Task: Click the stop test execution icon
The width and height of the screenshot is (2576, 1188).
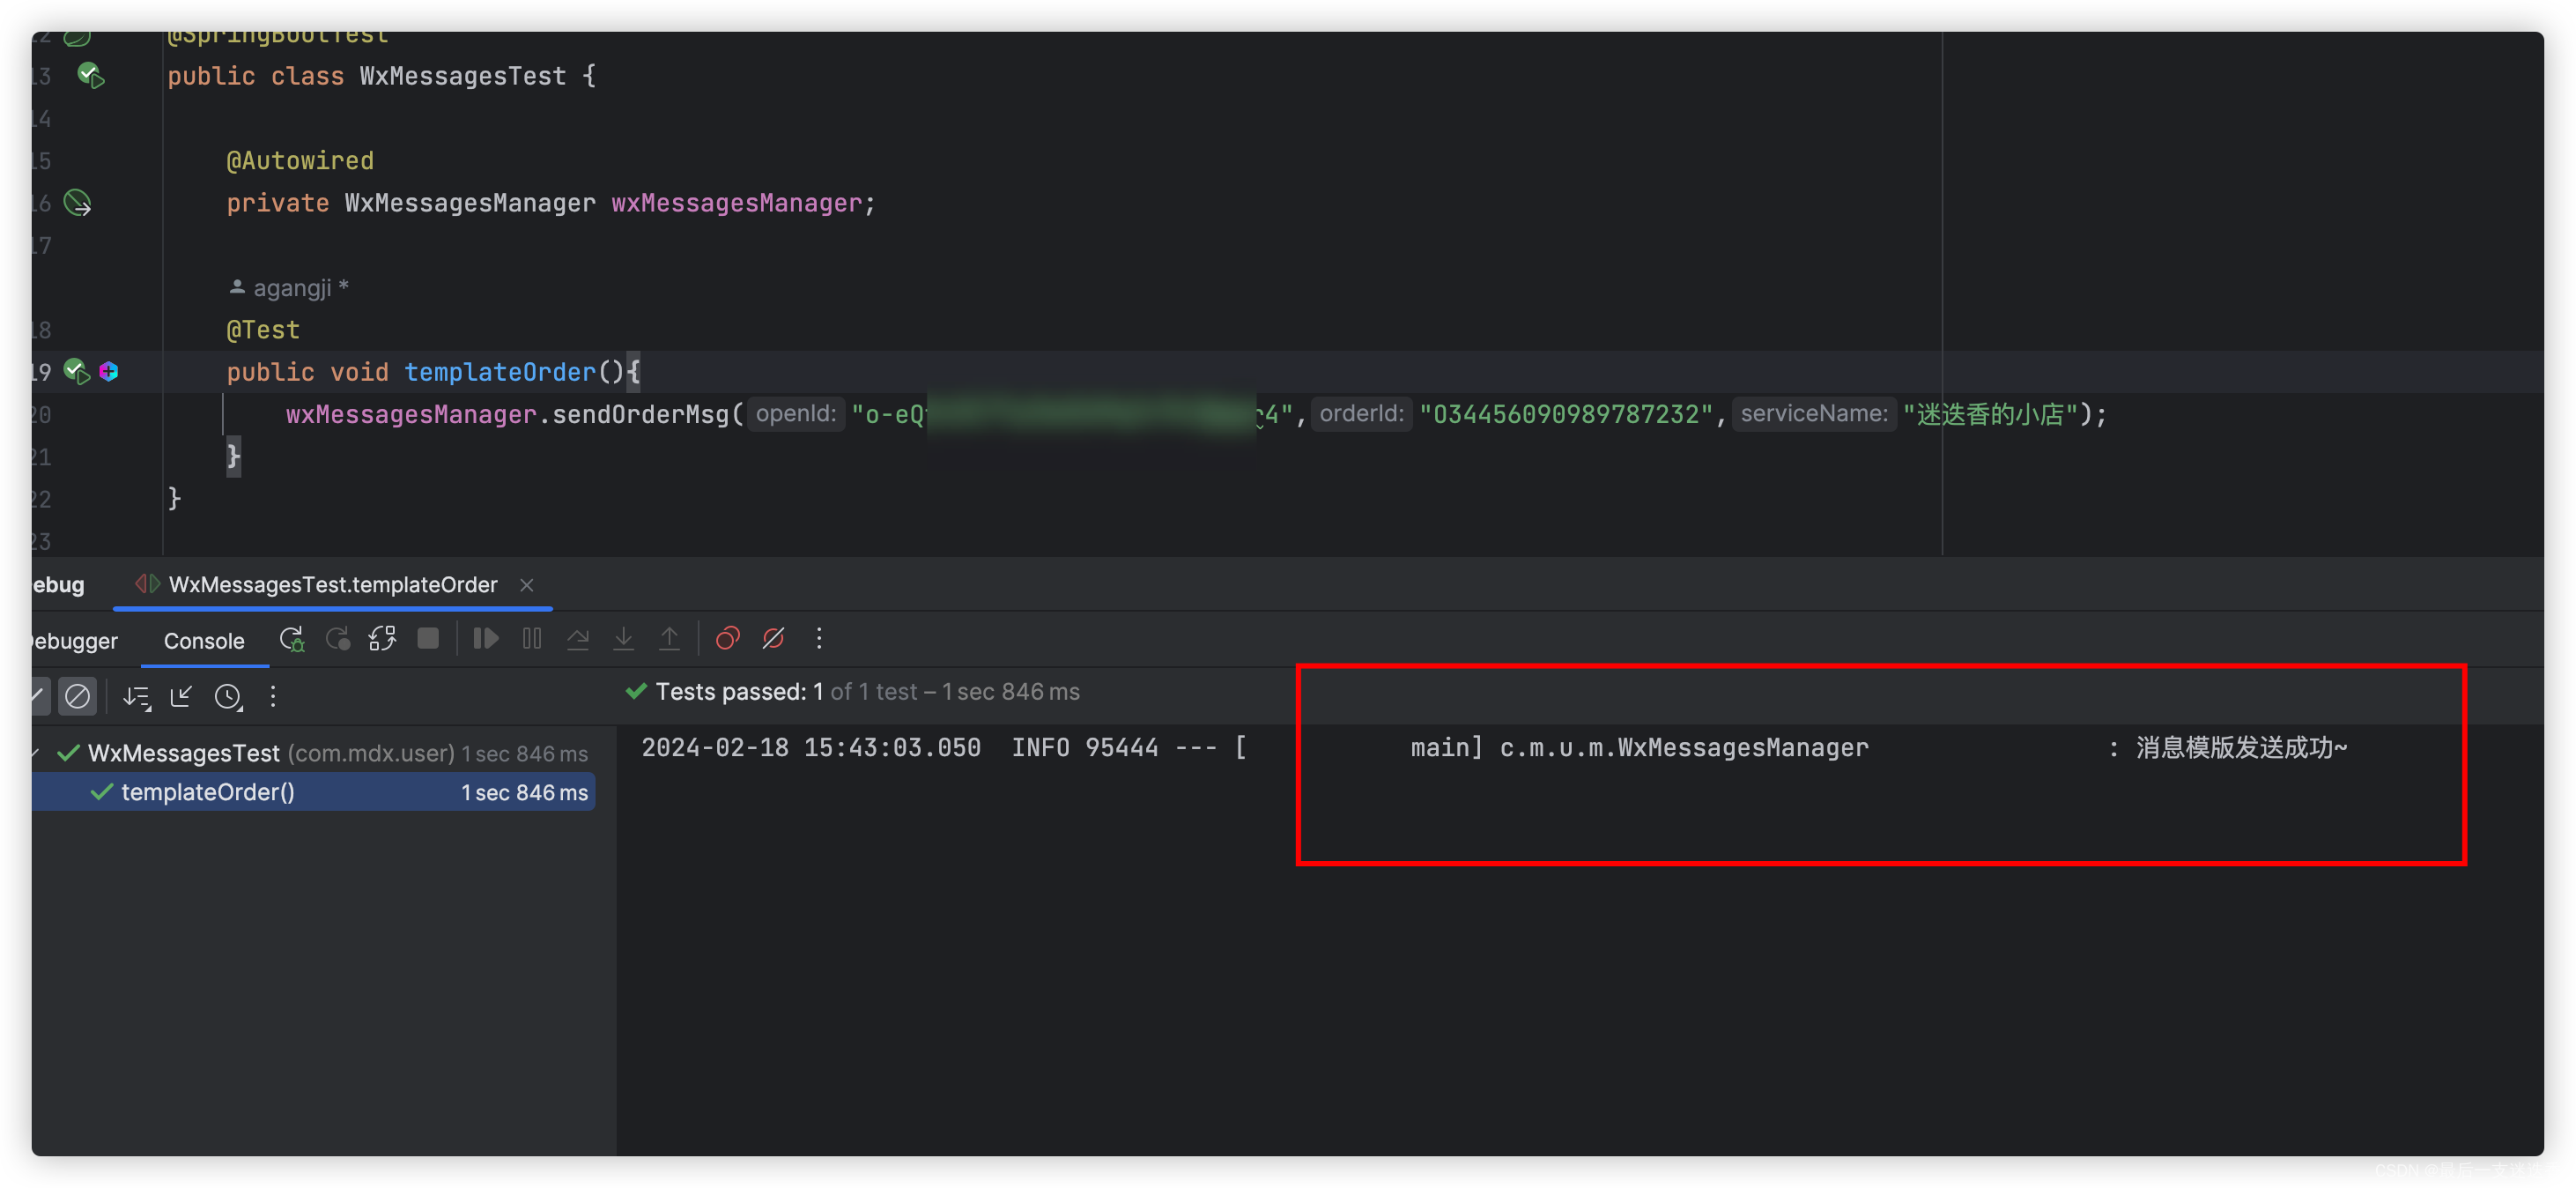Action: [x=427, y=639]
